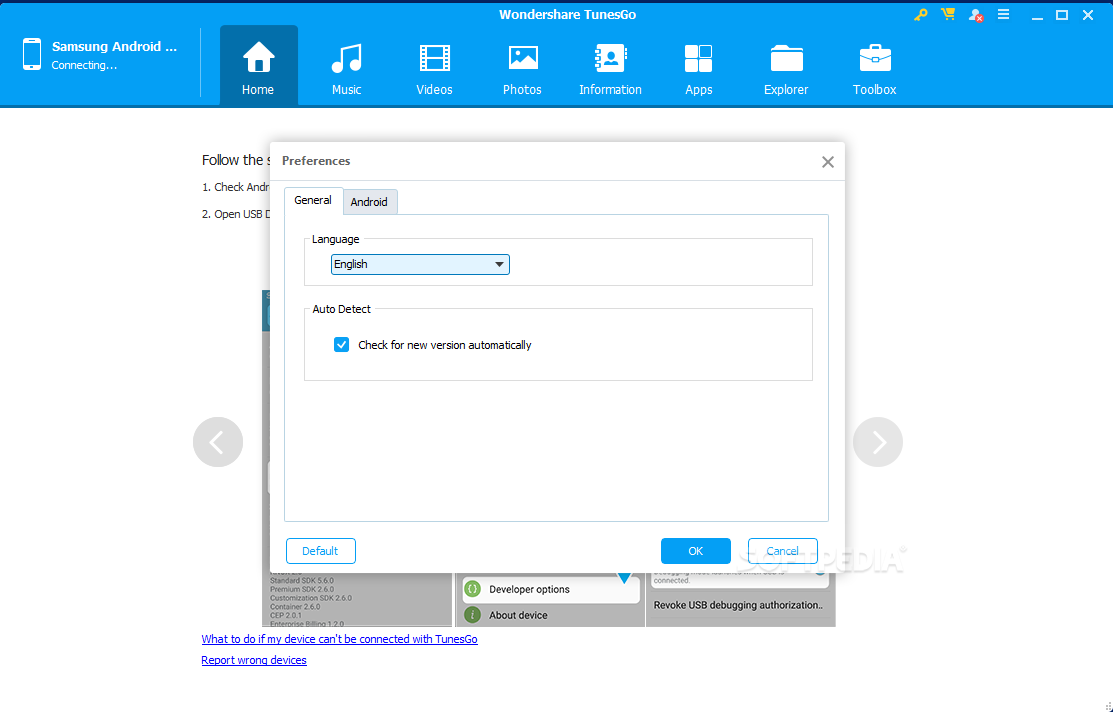Open the Home section
1113x712 pixels.
pyautogui.click(x=258, y=66)
